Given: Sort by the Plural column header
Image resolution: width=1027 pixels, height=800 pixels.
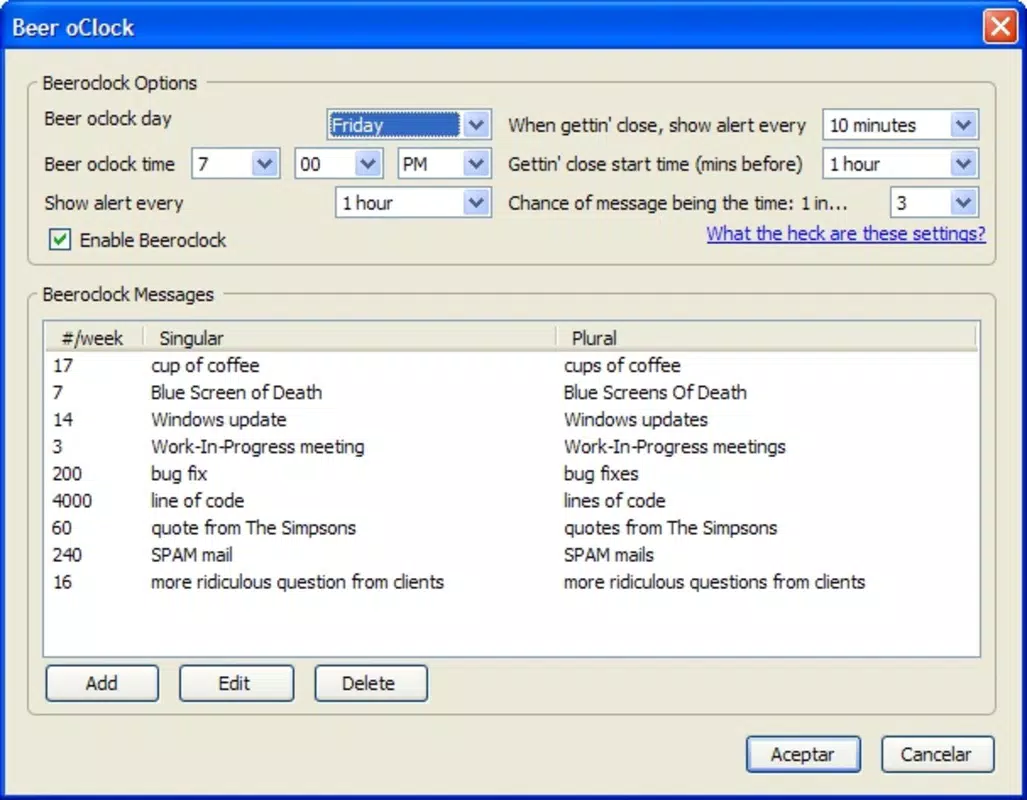Looking at the screenshot, I should [x=766, y=338].
